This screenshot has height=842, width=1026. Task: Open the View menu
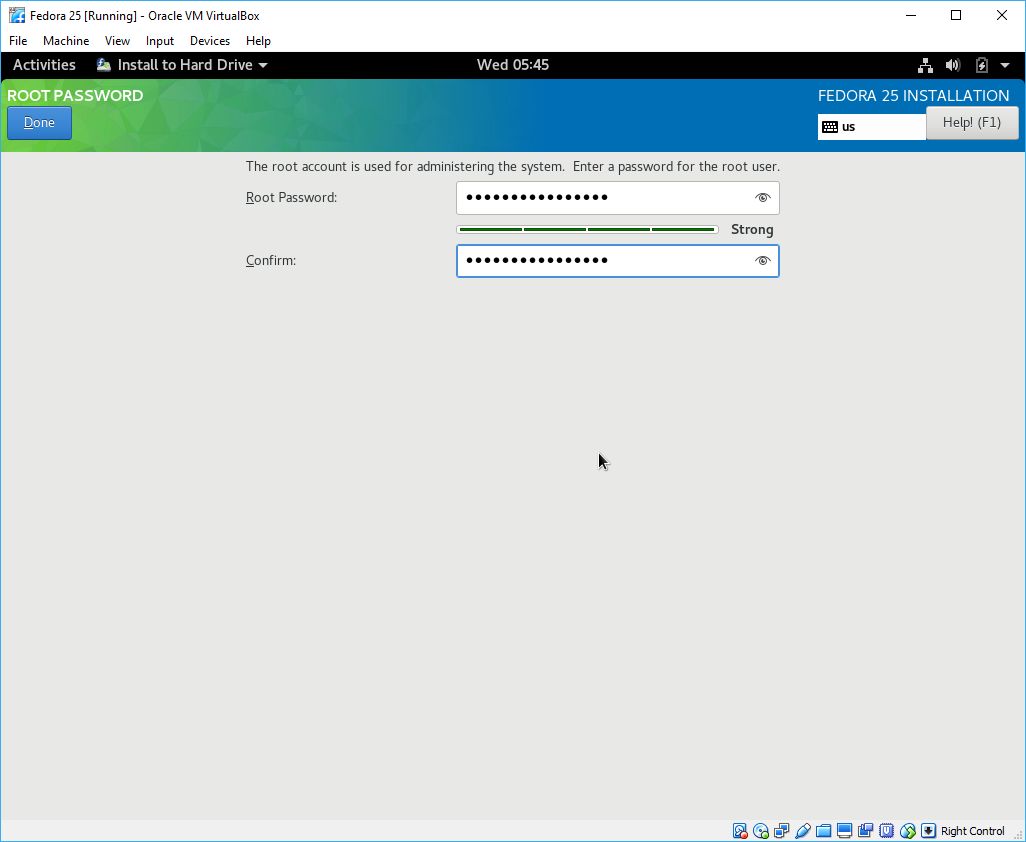click(117, 41)
